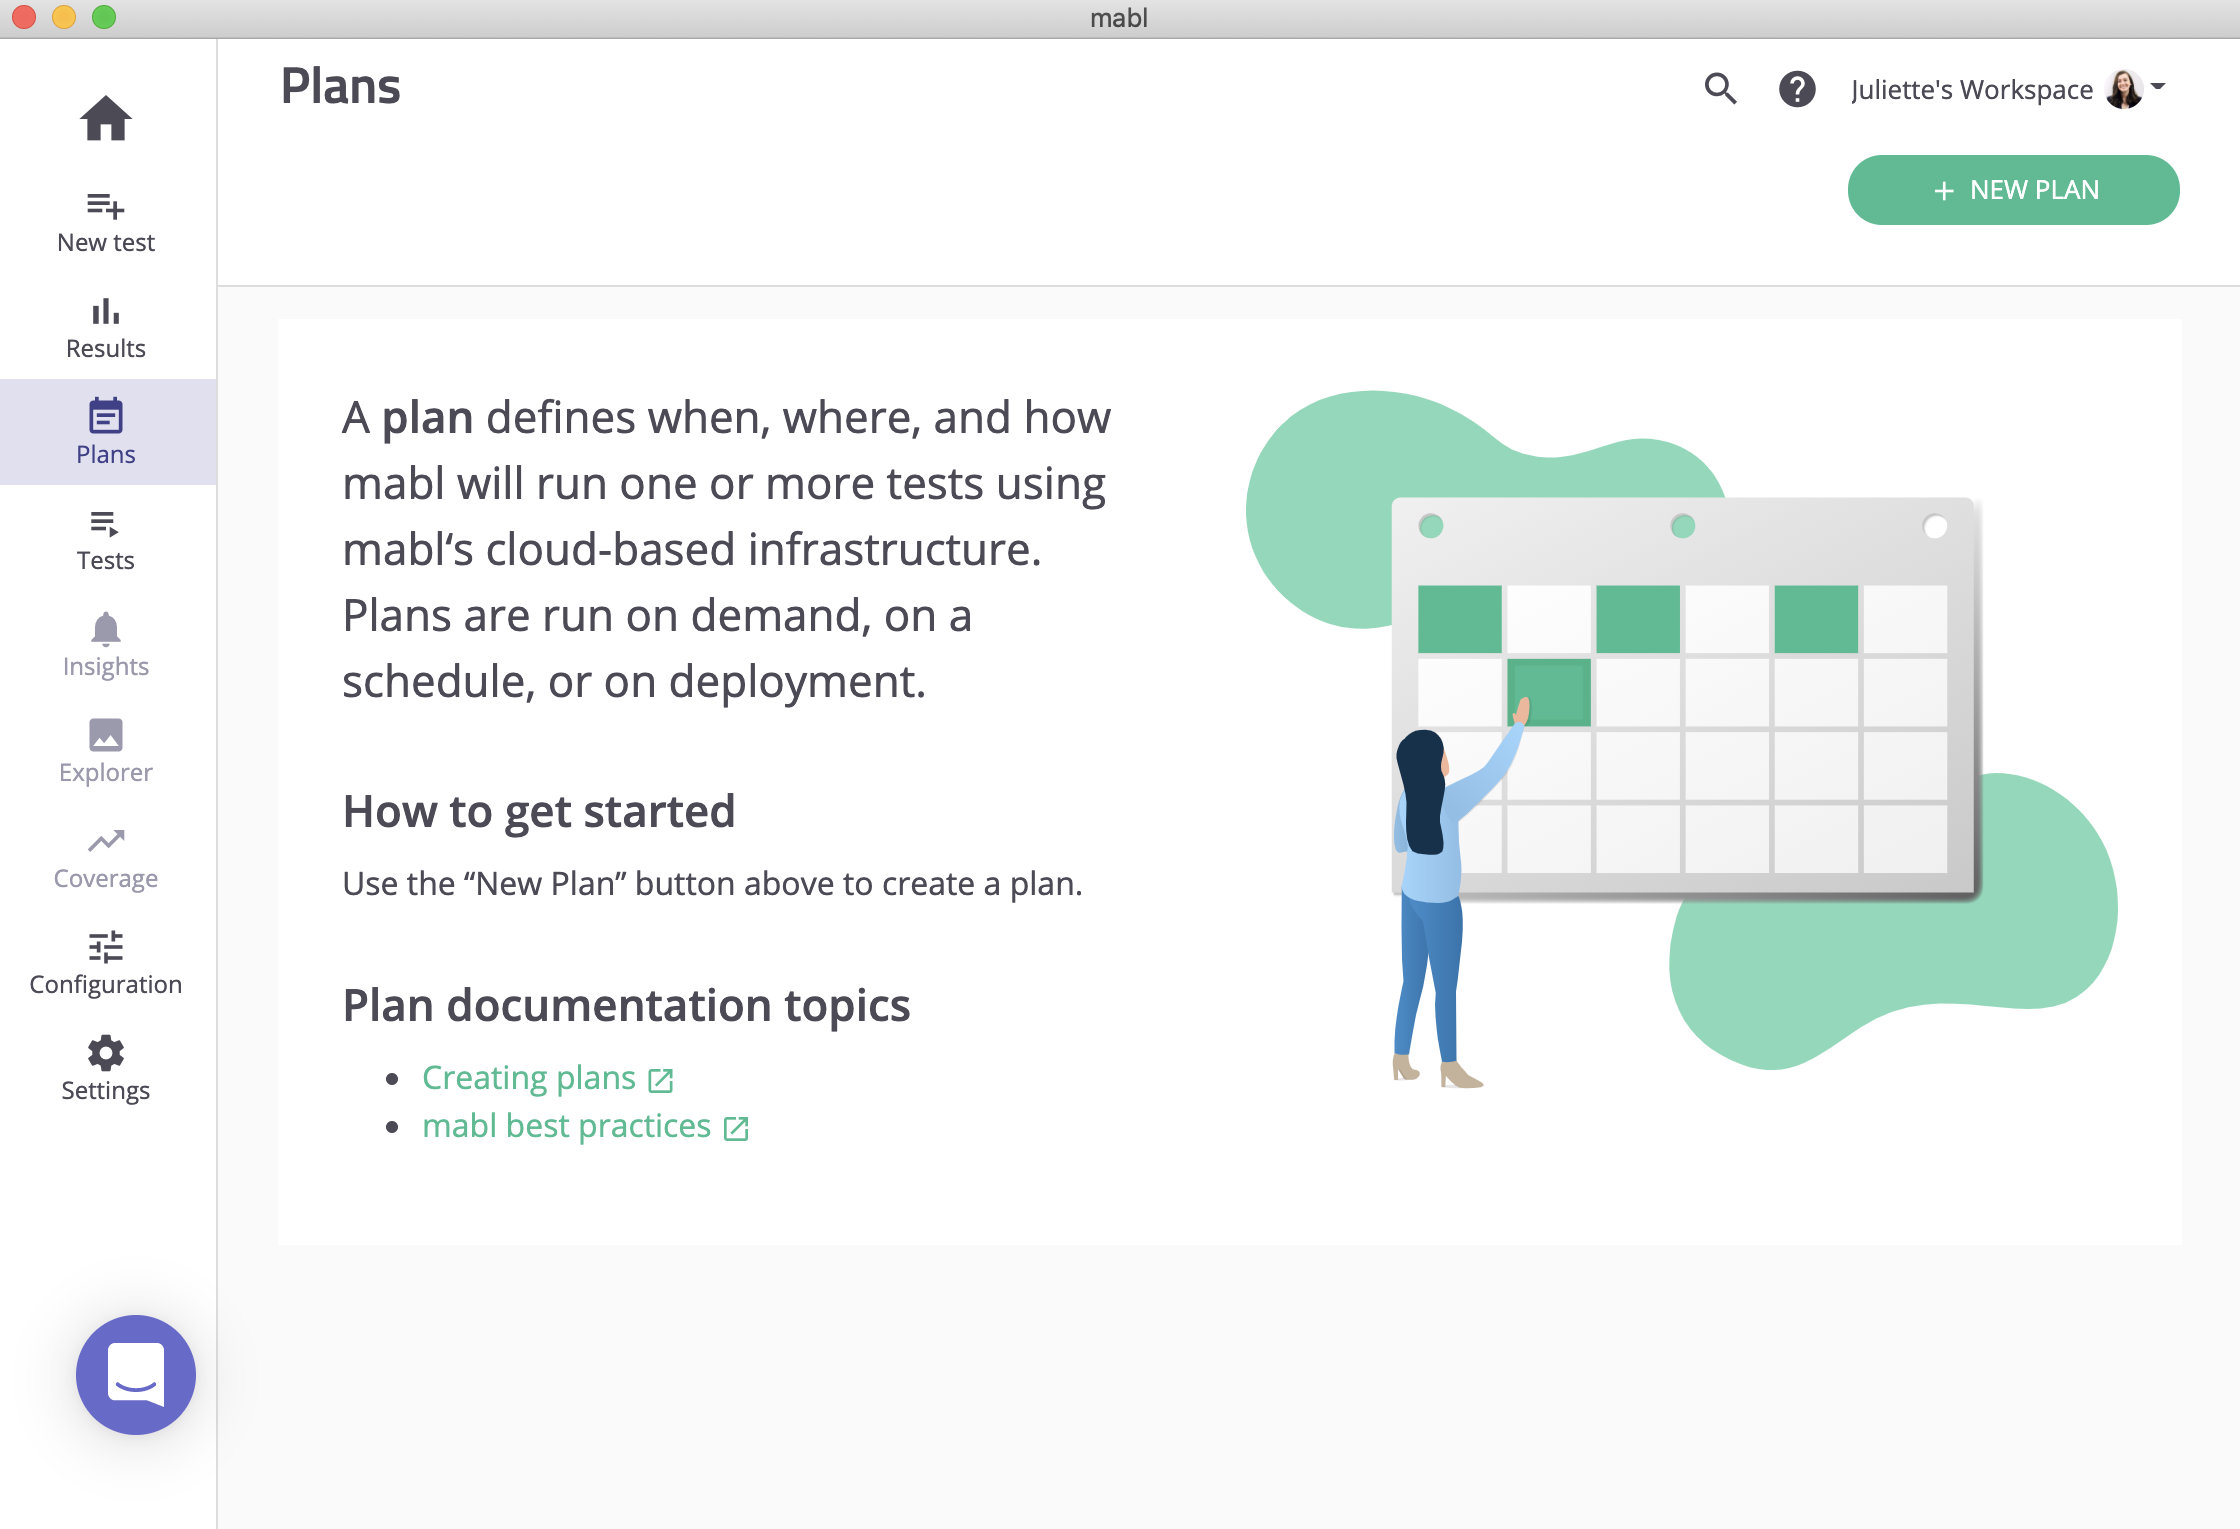Image resolution: width=2240 pixels, height=1529 pixels.
Task: Open the Configuration sliders icon
Action: pos(105,947)
